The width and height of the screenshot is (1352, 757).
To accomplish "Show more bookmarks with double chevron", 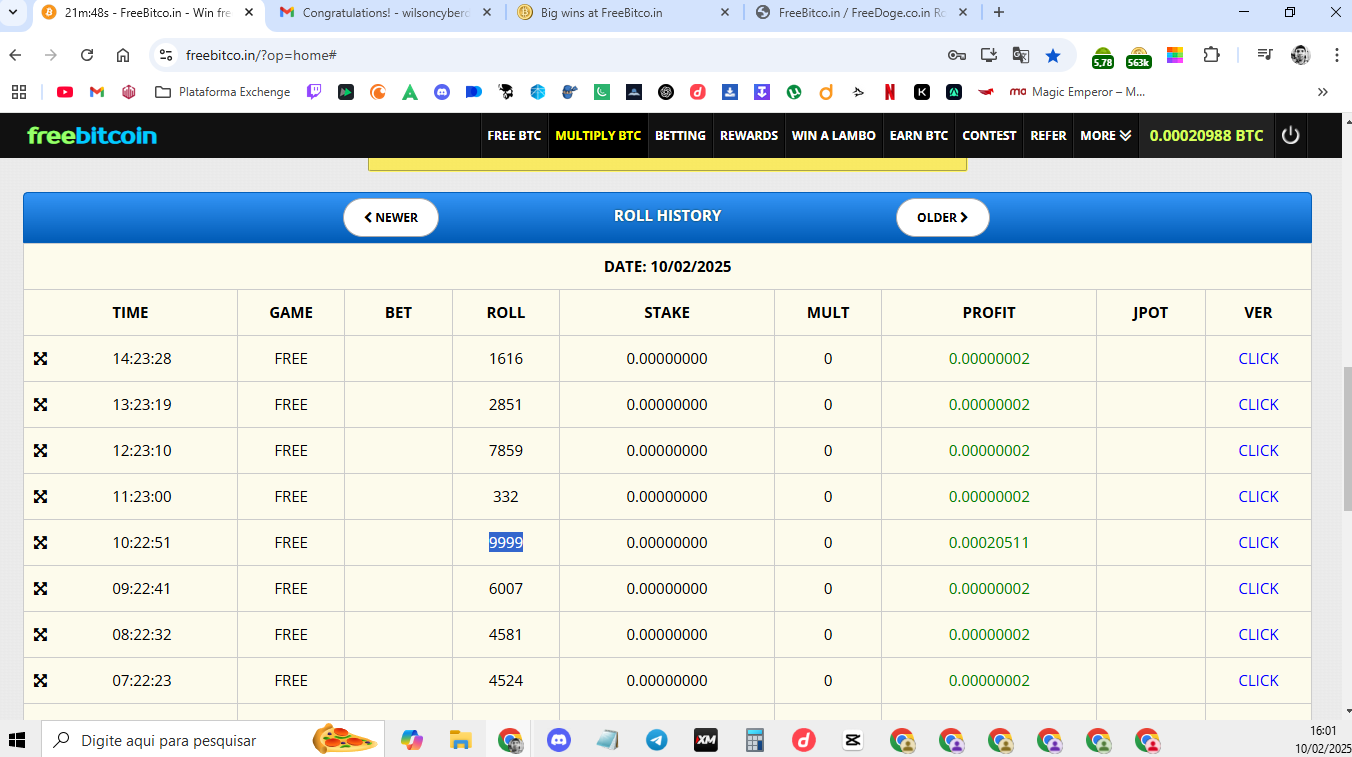I will click(1323, 92).
